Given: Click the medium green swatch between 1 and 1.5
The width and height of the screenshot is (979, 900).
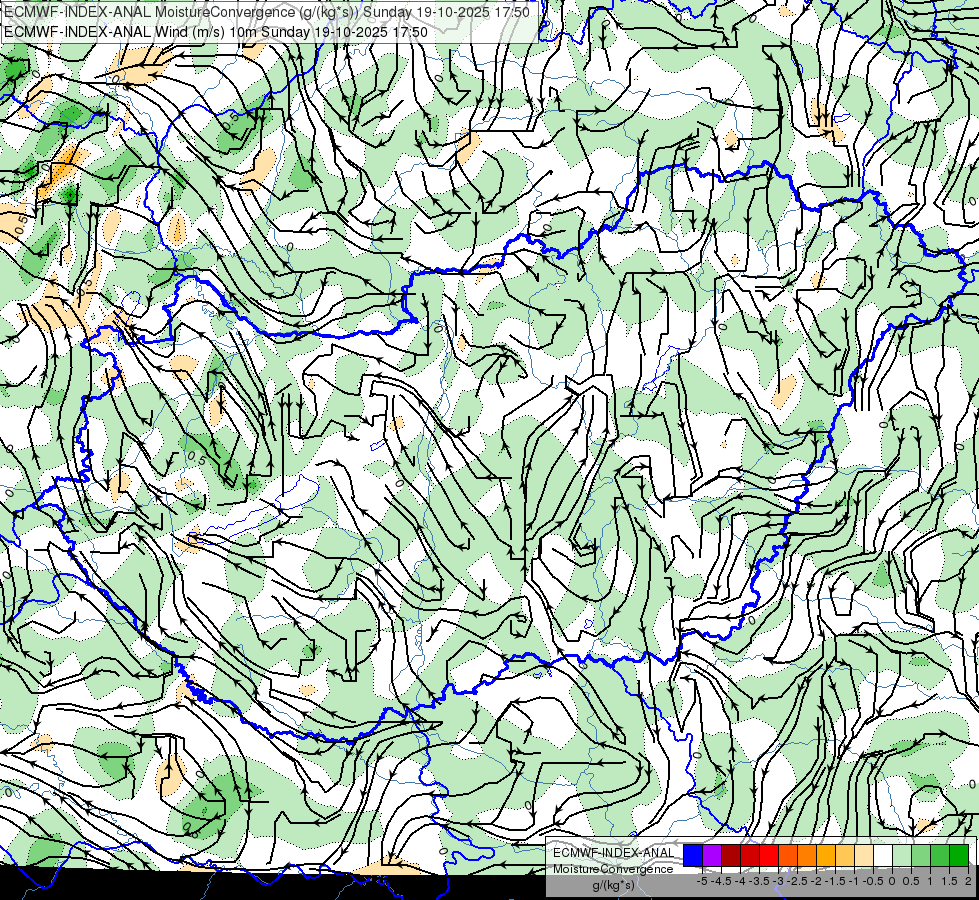Looking at the screenshot, I should (940, 856).
